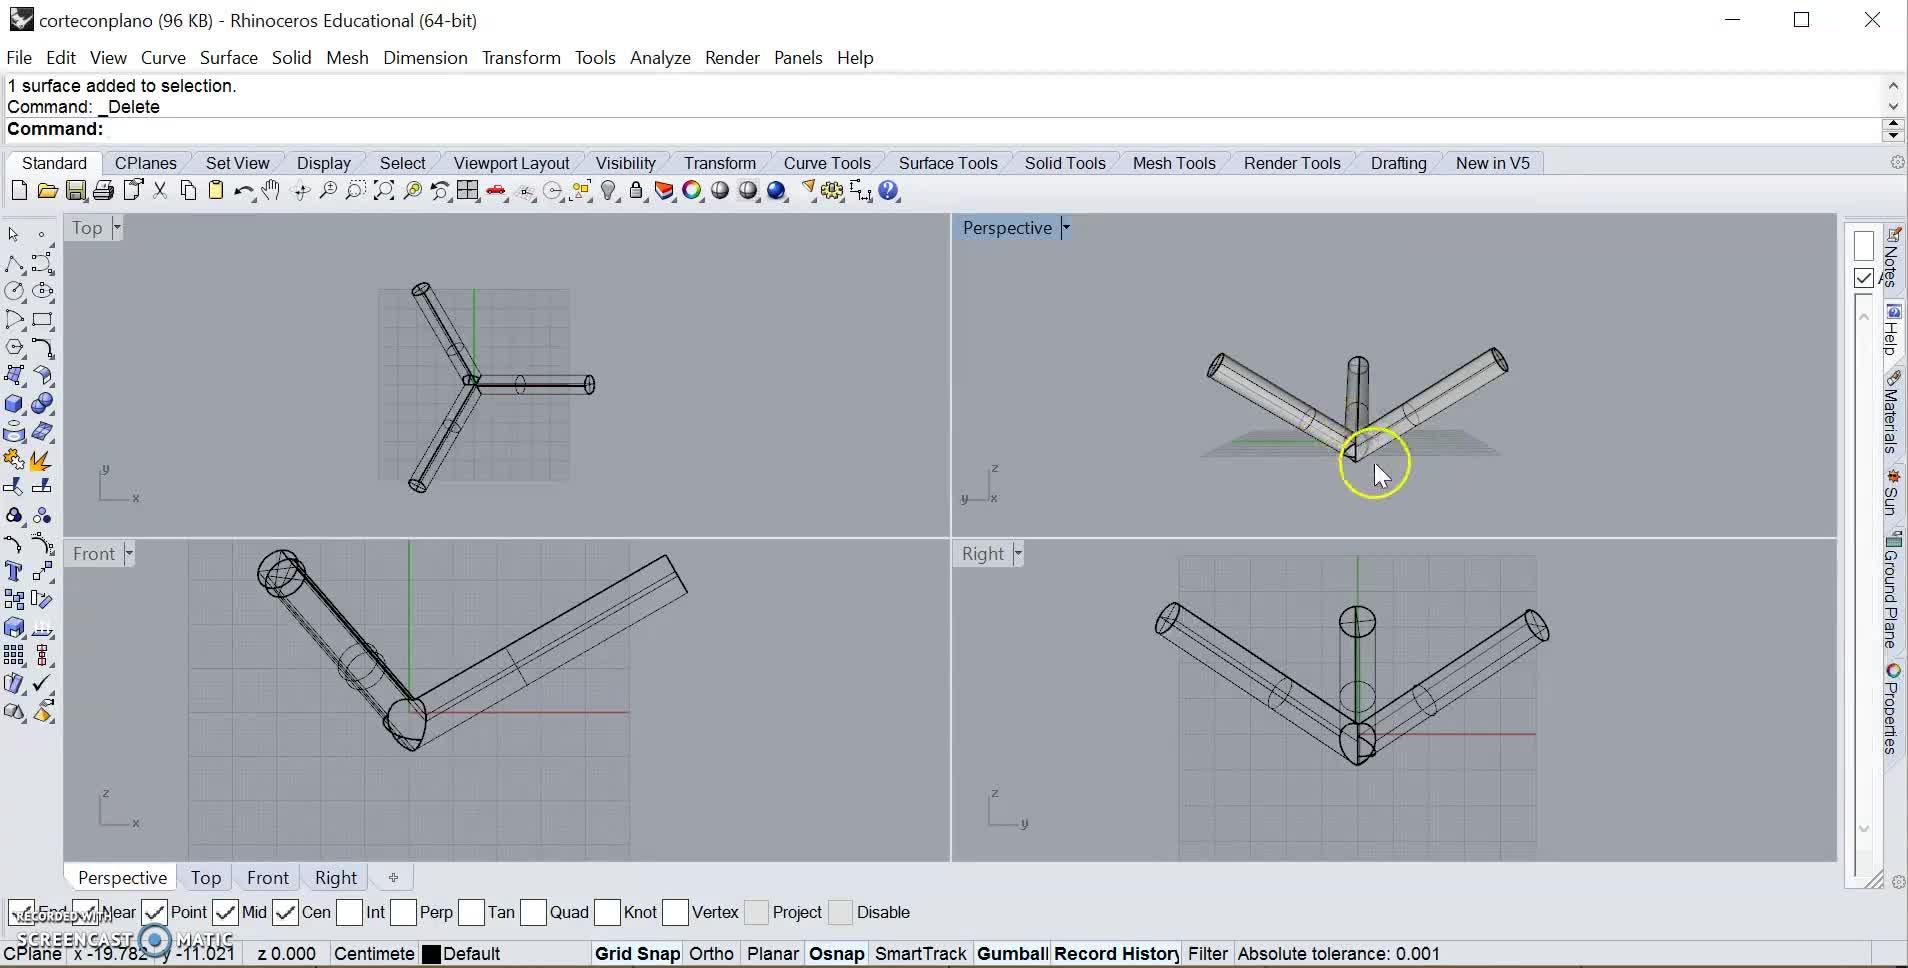Open the Right viewport title dropdown
The image size is (1908, 968).
(x=1018, y=554)
